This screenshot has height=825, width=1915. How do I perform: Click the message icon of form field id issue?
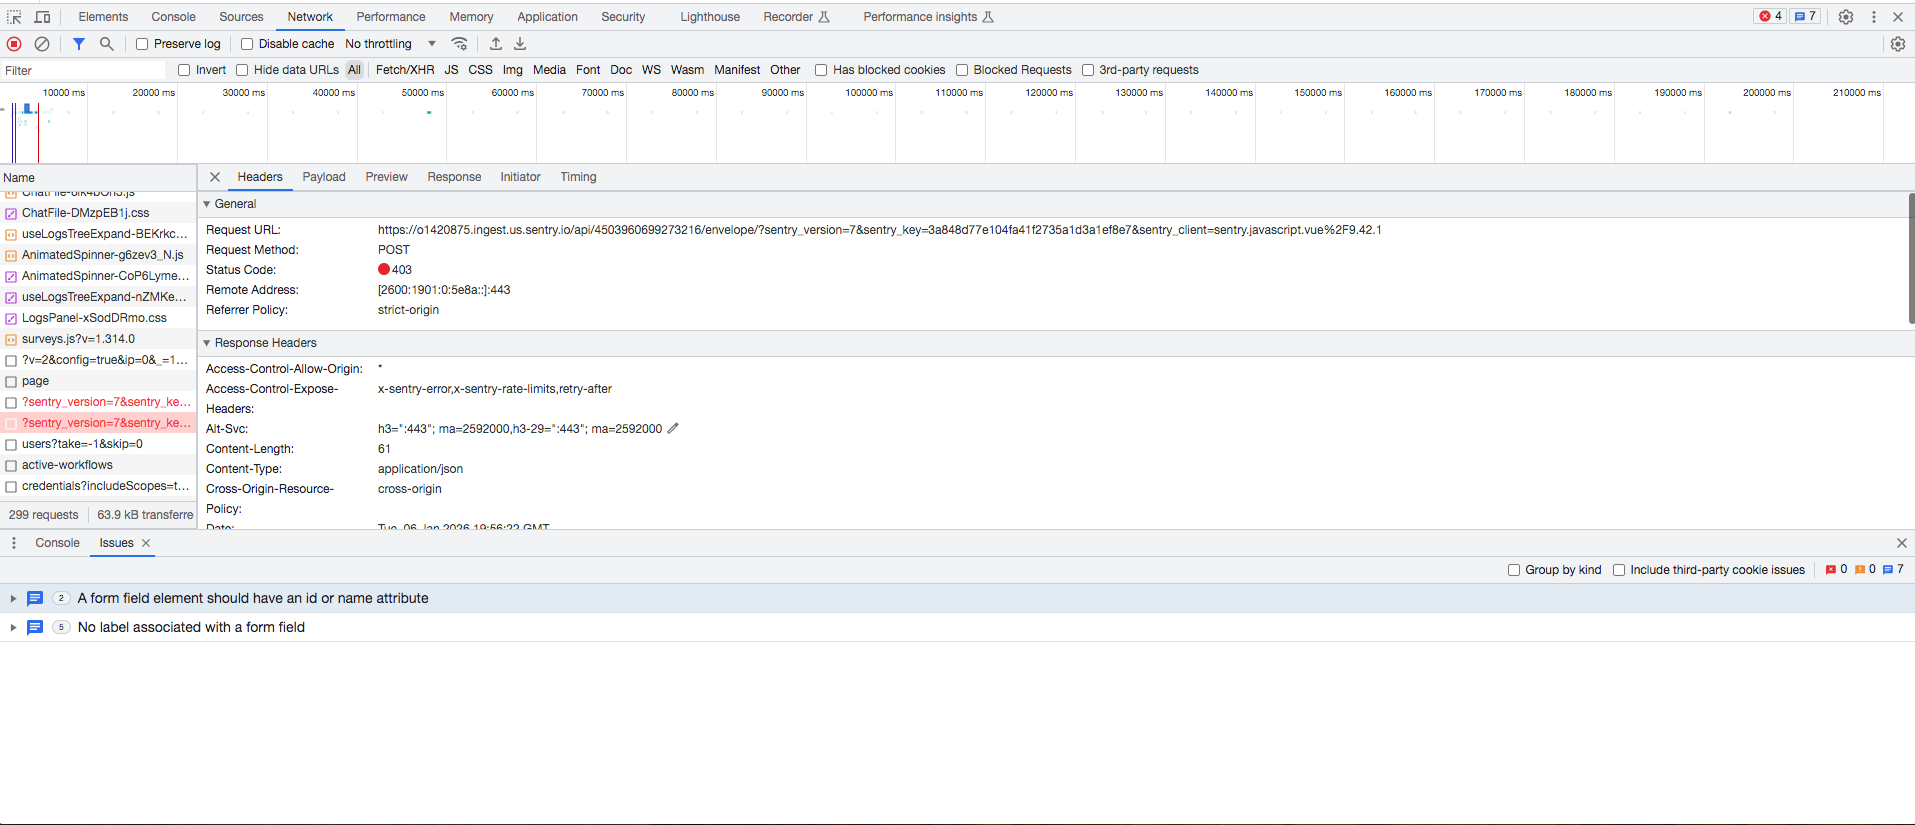coord(35,598)
